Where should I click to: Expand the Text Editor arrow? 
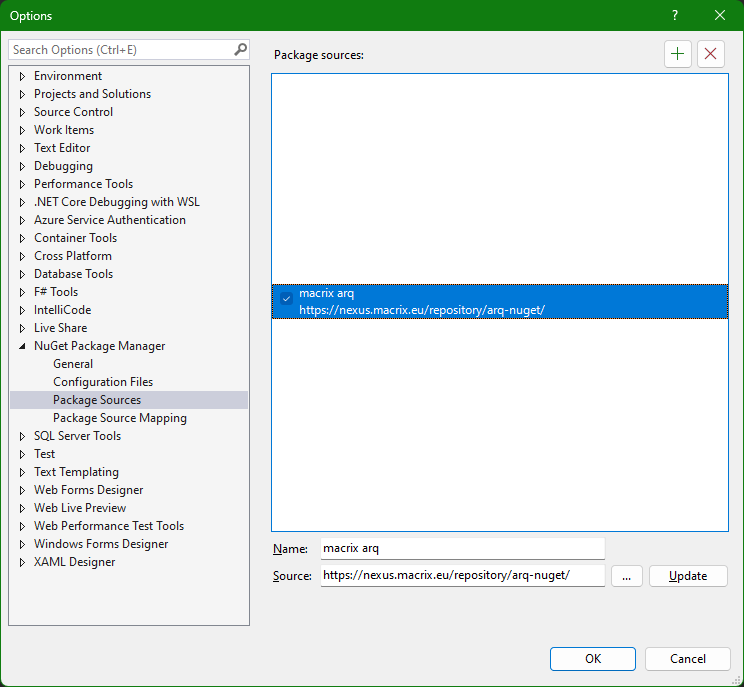click(x=22, y=148)
